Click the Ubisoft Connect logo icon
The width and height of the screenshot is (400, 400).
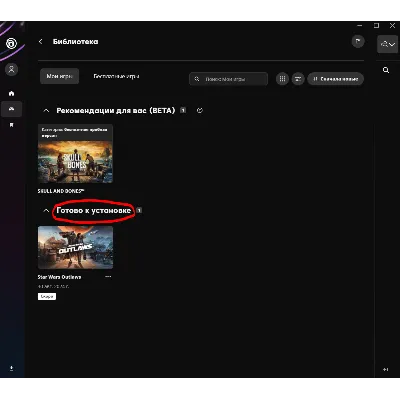[11, 43]
